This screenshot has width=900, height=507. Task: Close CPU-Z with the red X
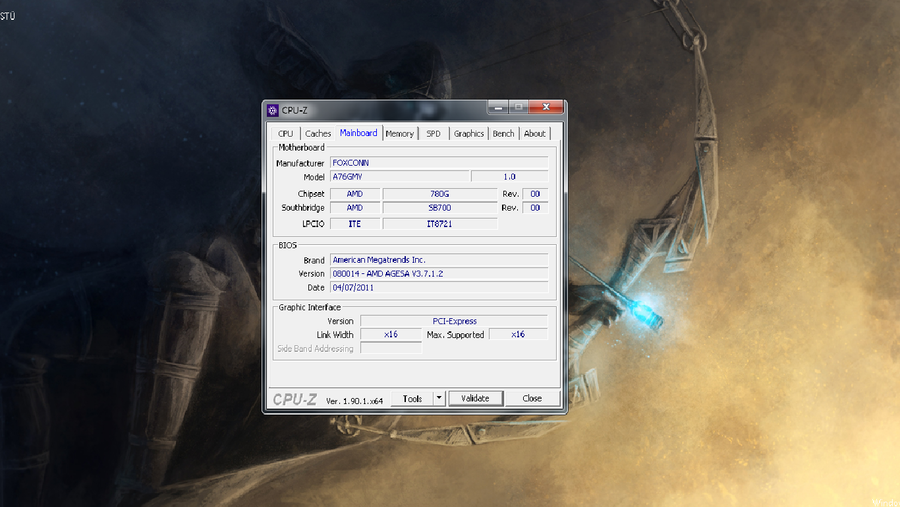(546, 107)
